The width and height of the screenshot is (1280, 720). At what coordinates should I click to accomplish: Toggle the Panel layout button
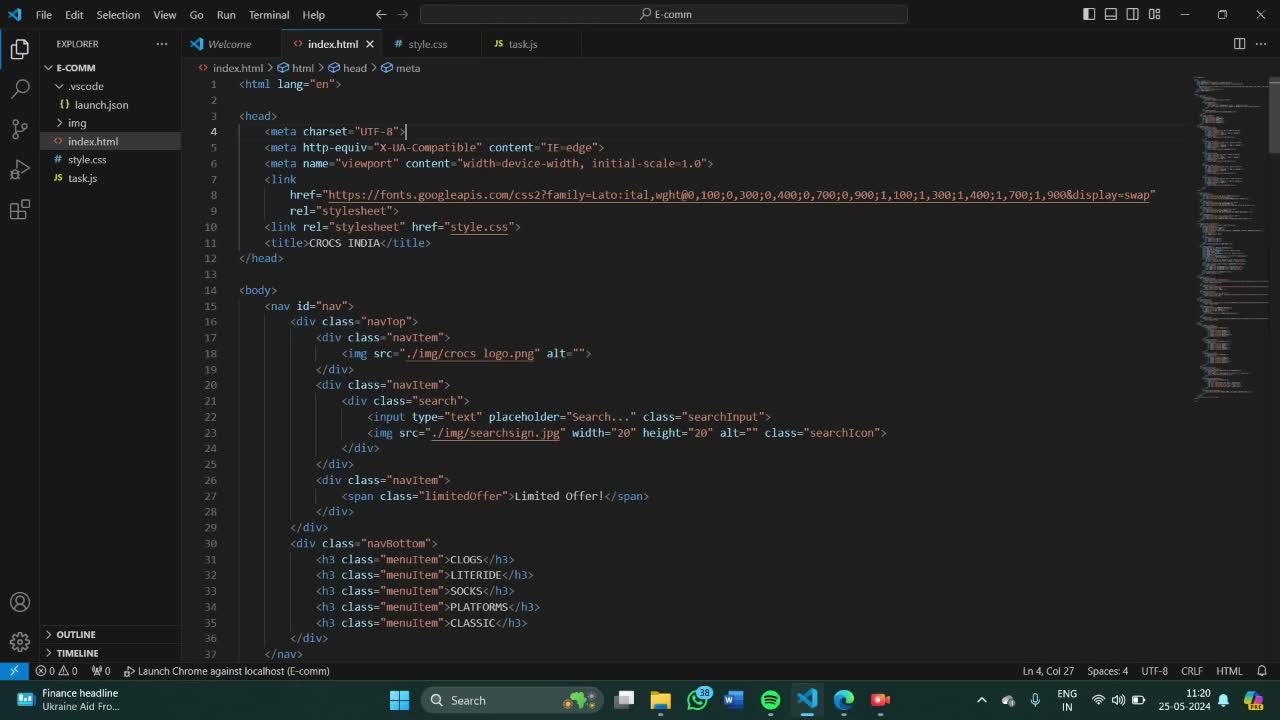(x=1111, y=15)
